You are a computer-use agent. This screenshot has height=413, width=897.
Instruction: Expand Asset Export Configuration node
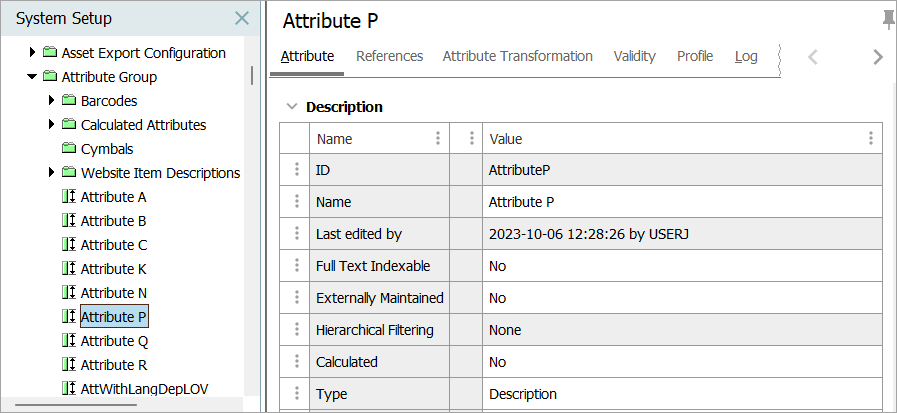33,53
